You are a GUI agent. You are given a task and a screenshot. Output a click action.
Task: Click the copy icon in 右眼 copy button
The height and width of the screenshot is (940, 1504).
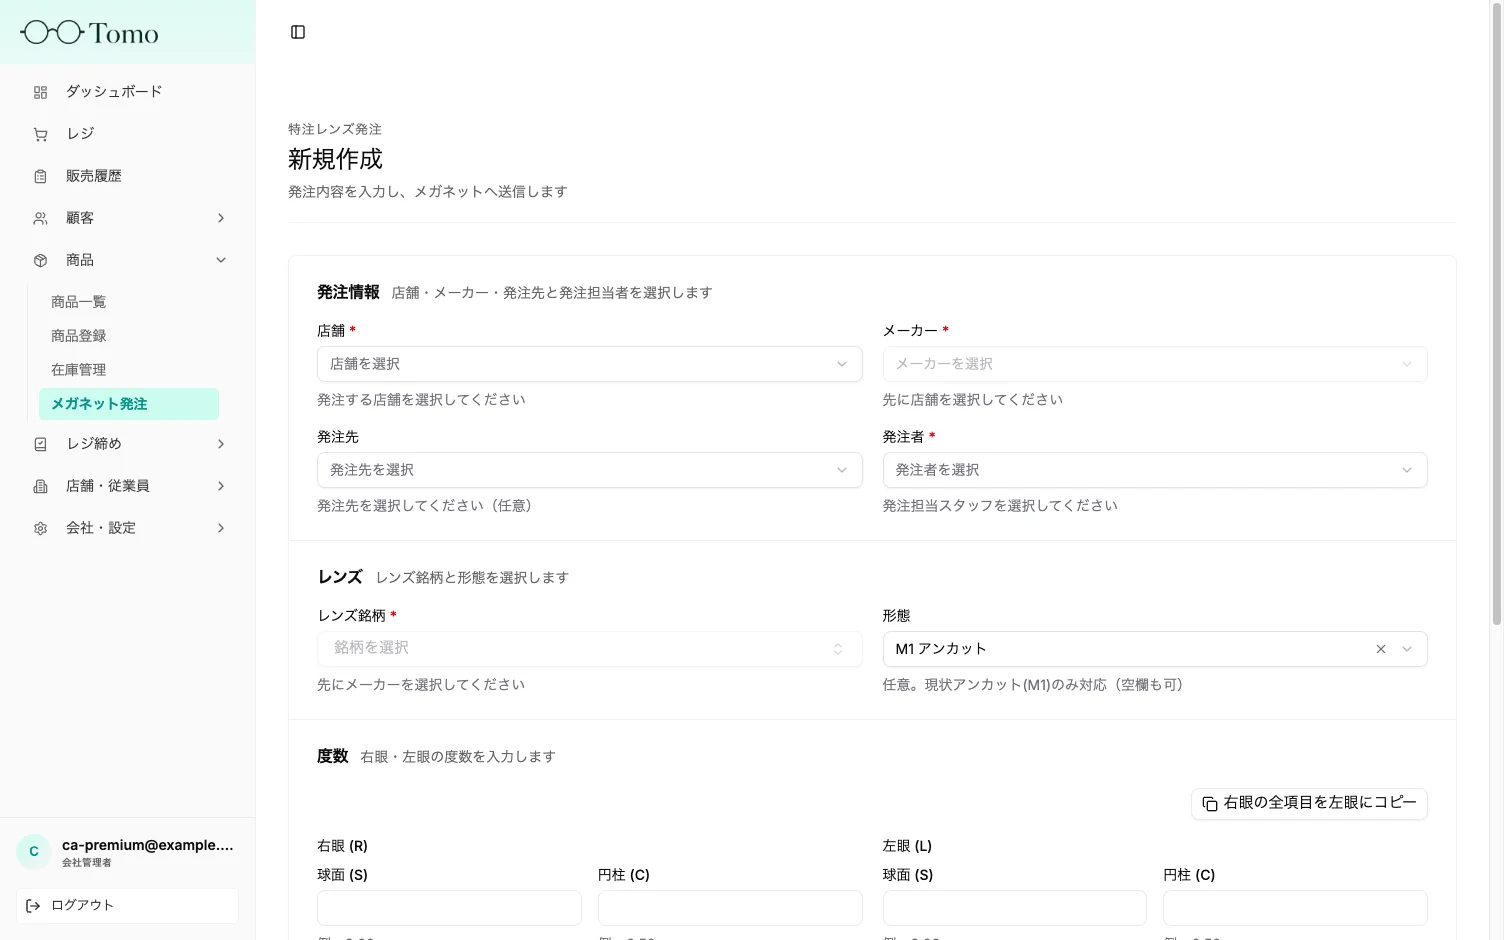point(1210,804)
